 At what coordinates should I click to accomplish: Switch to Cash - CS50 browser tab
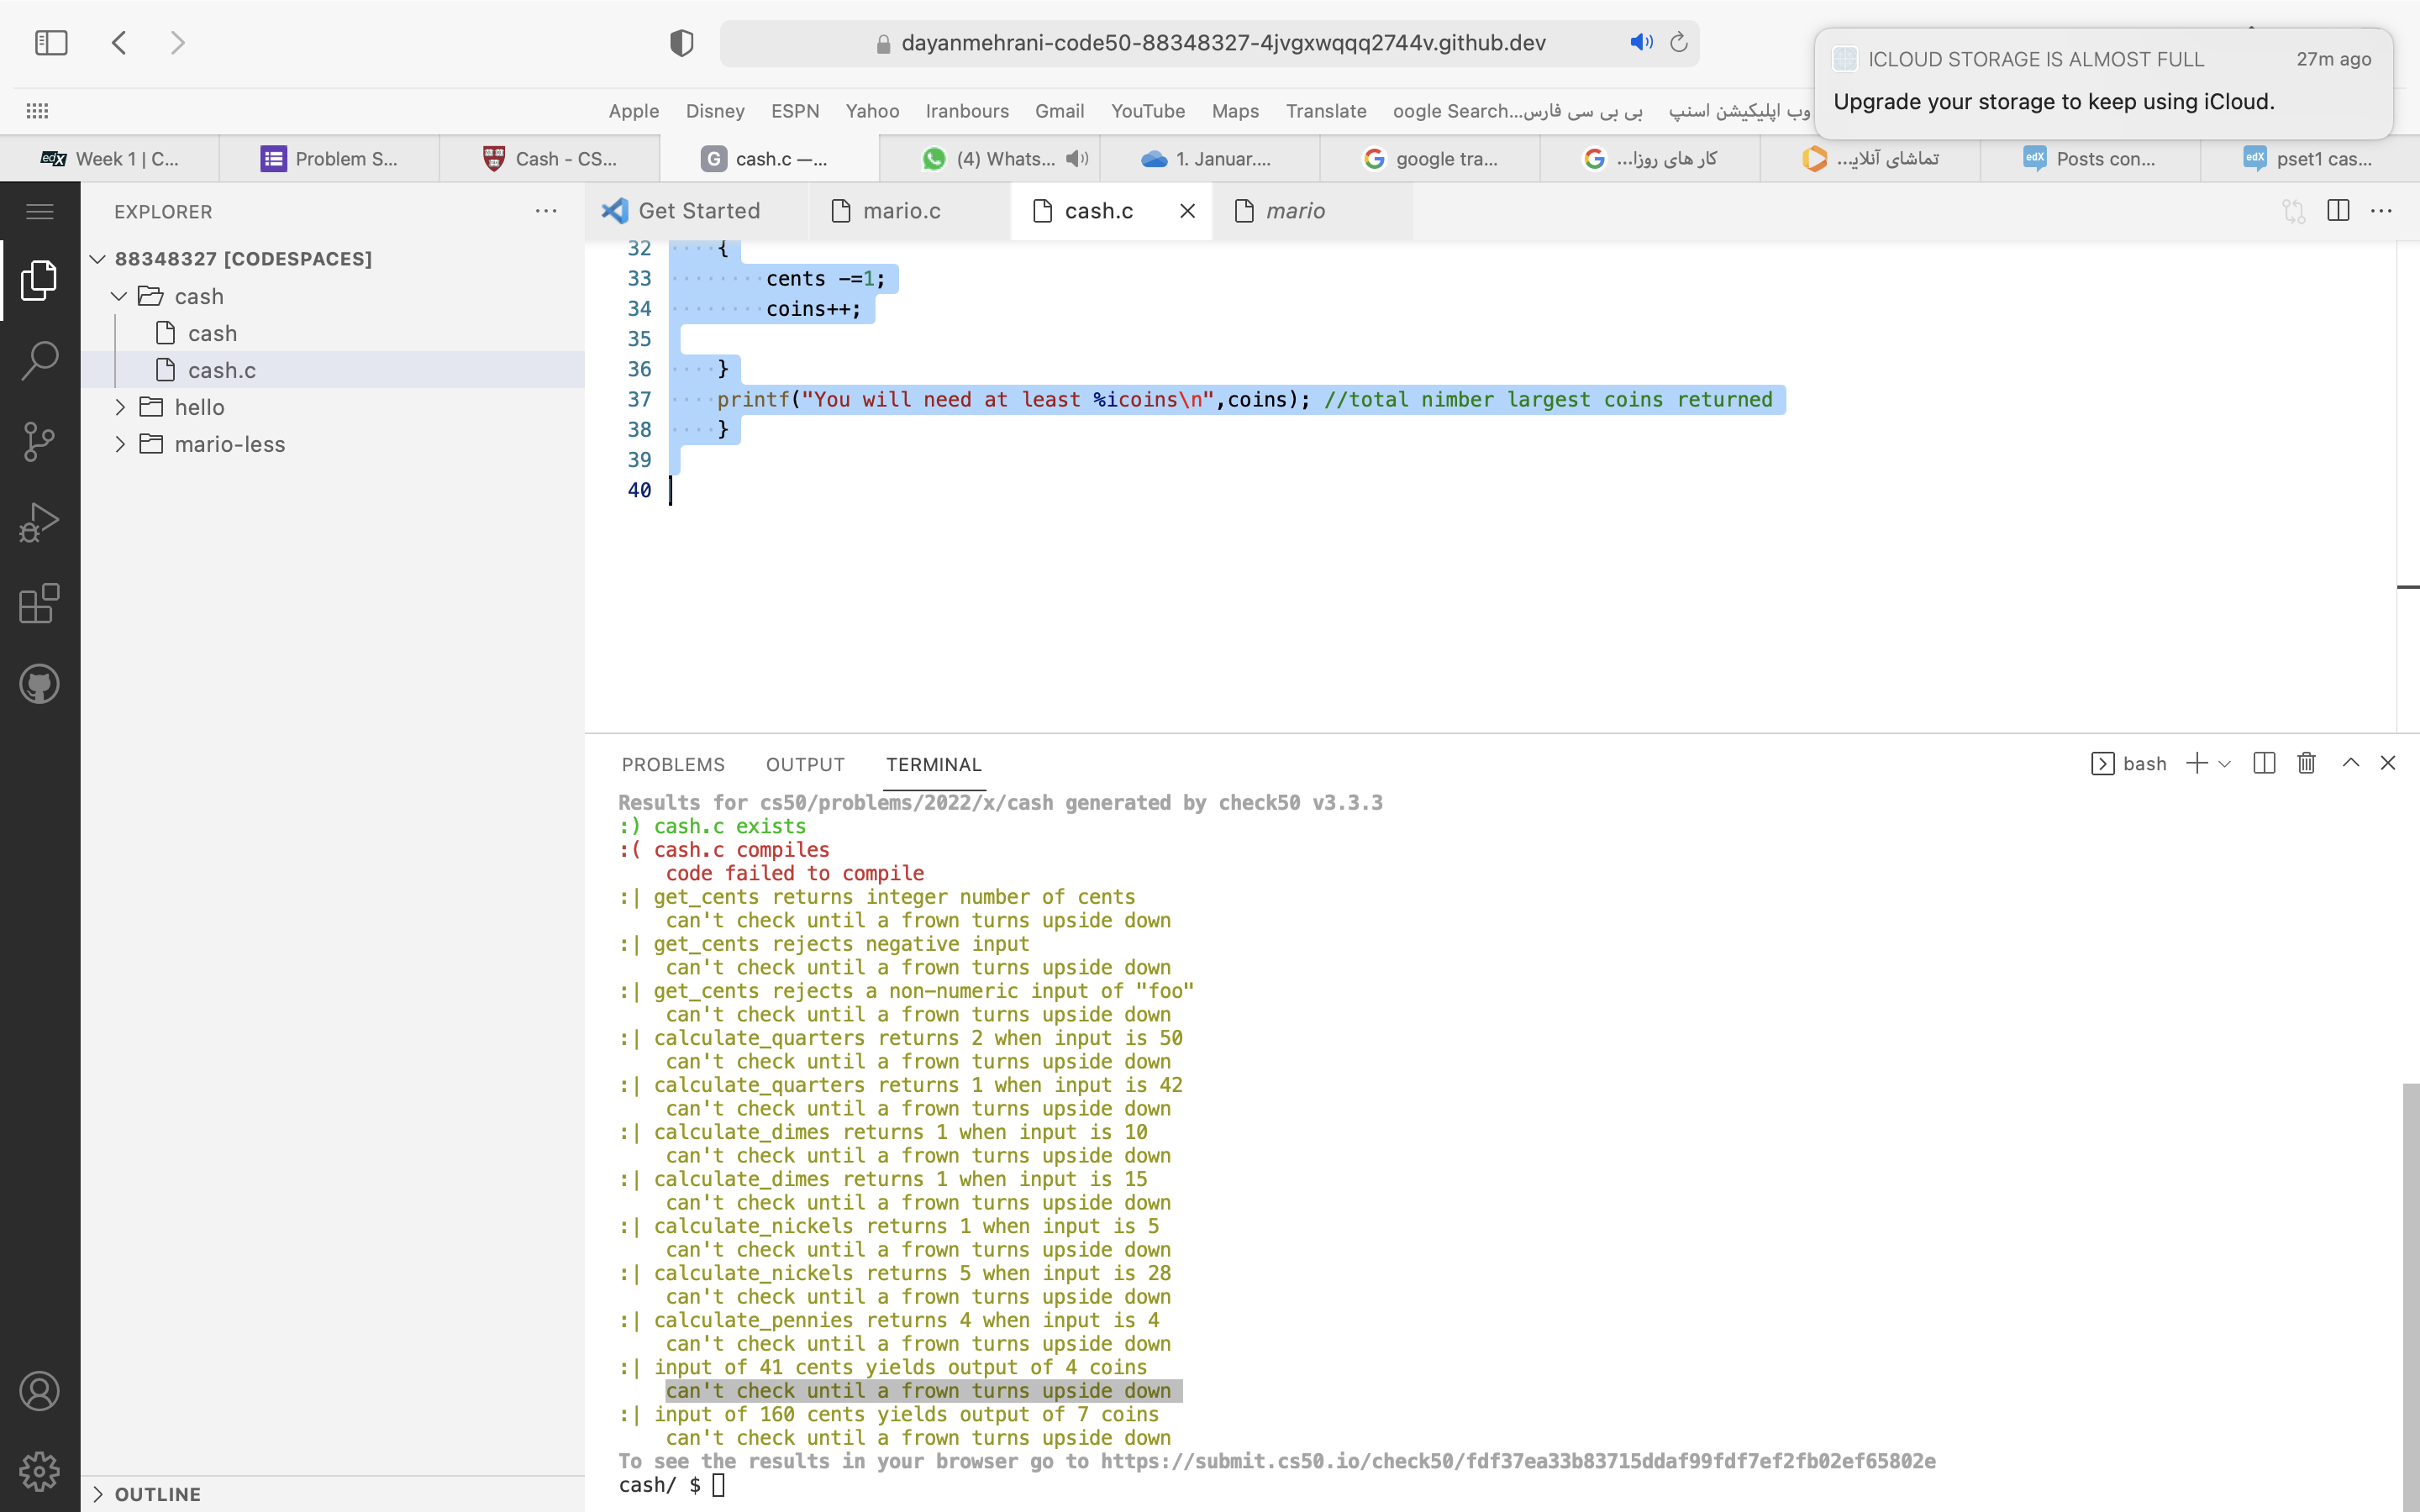(x=550, y=159)
